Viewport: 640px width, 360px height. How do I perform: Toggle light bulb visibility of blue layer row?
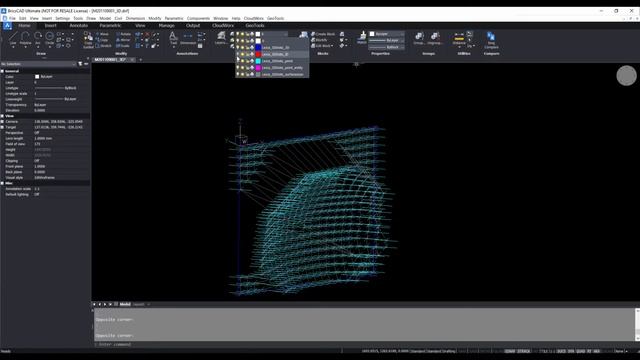pyautogui.click(x=238, y=47)
